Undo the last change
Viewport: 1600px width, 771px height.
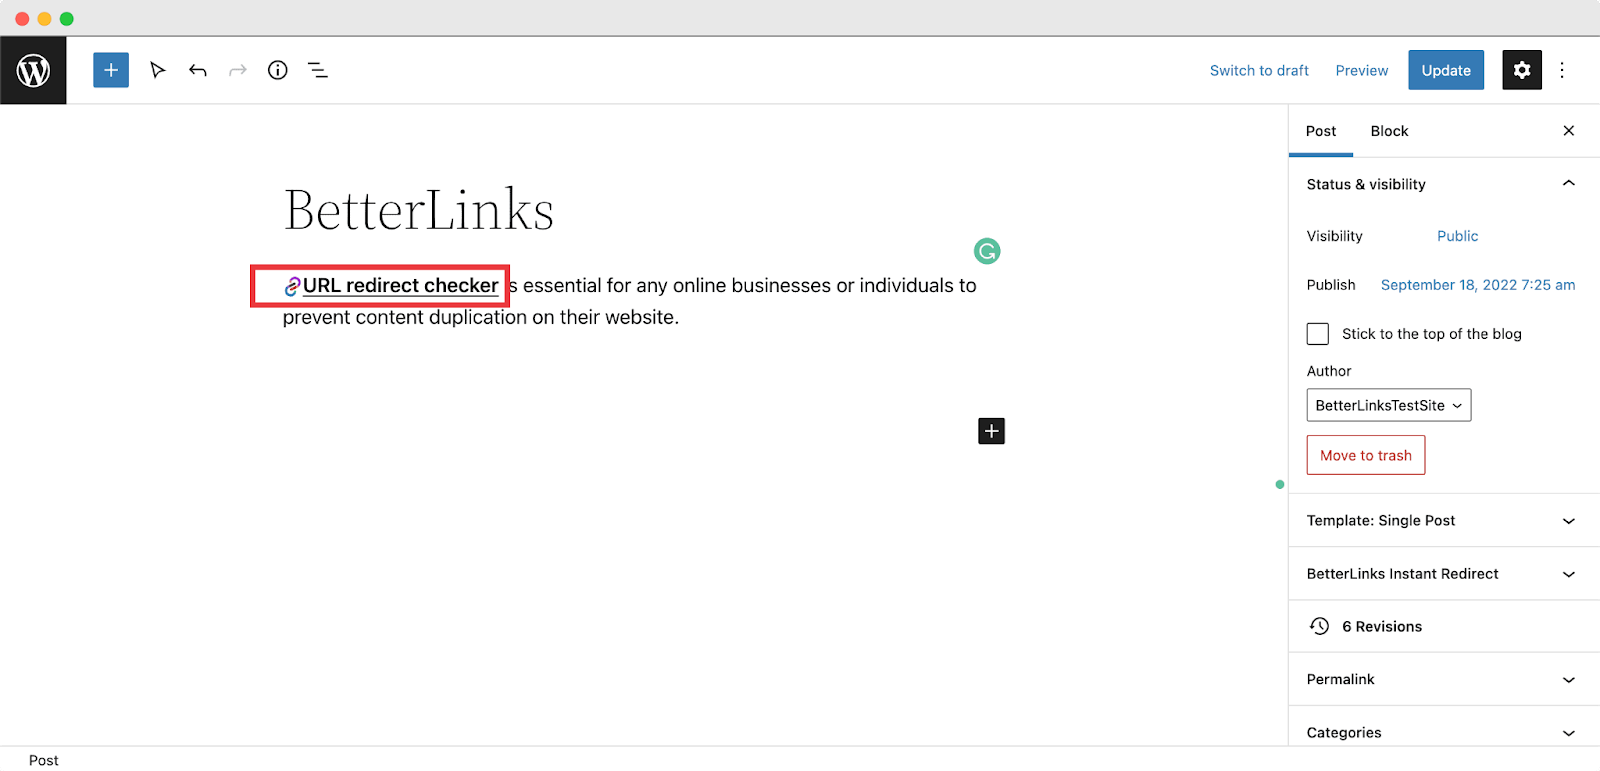(197, 70)
